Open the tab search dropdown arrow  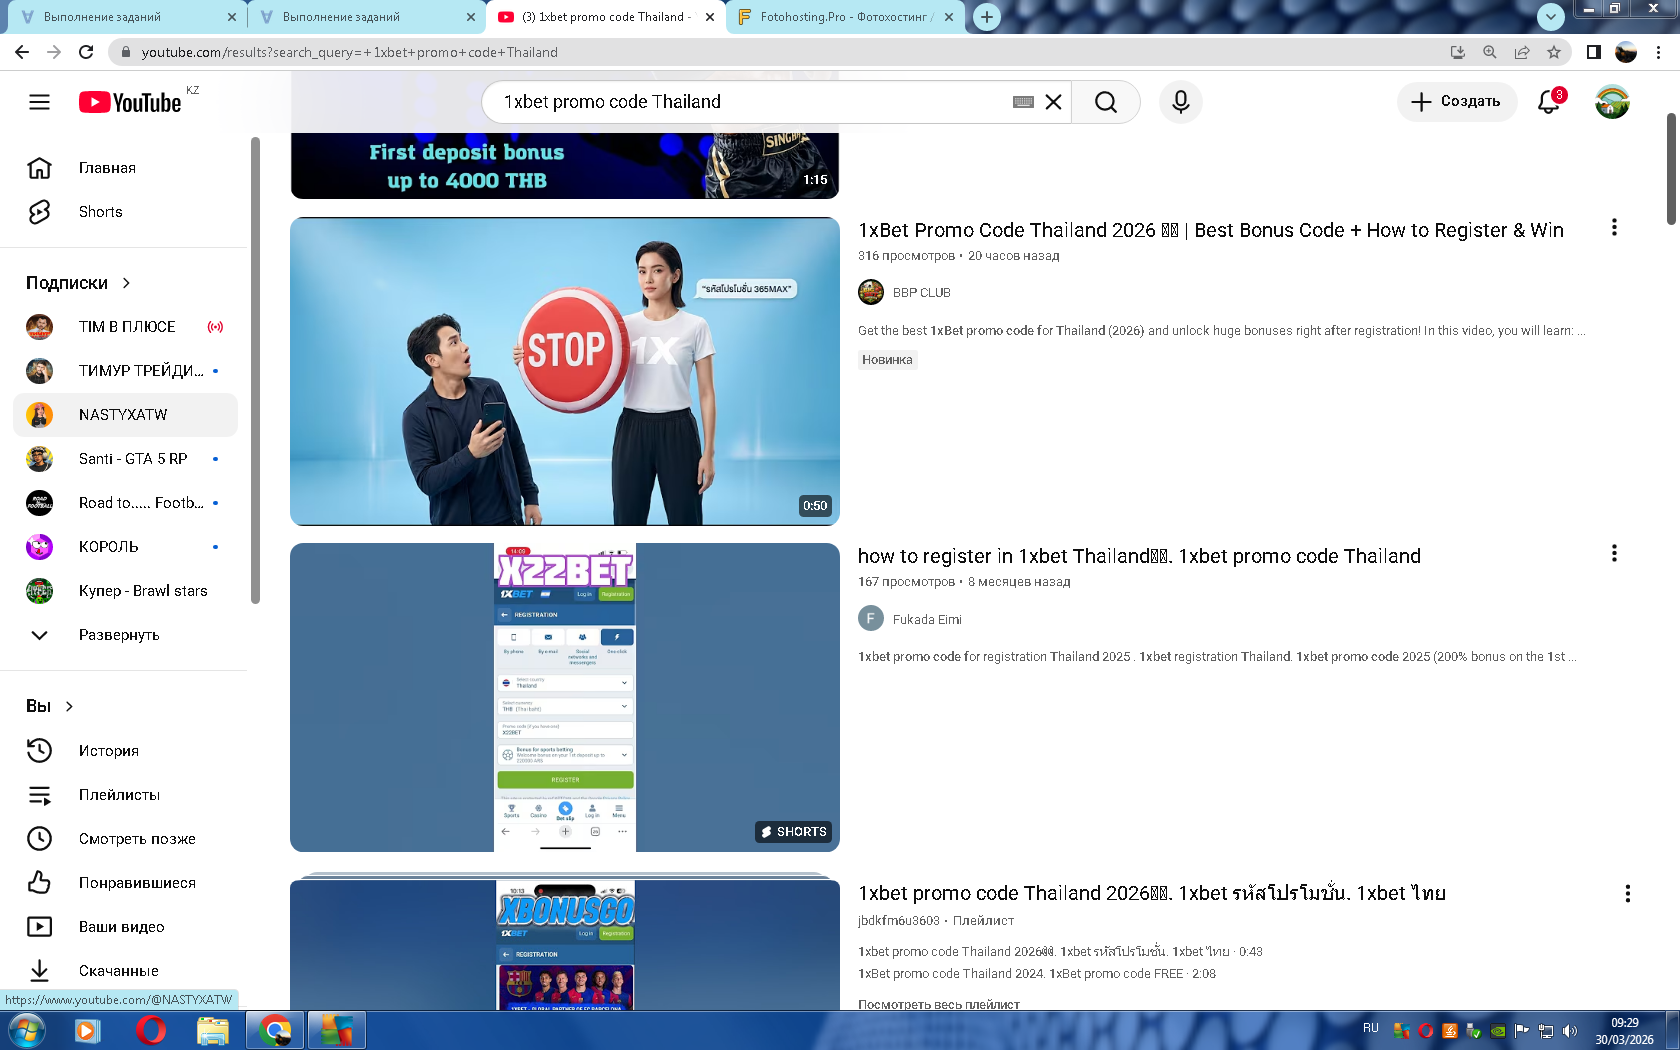pos(1550,17)
